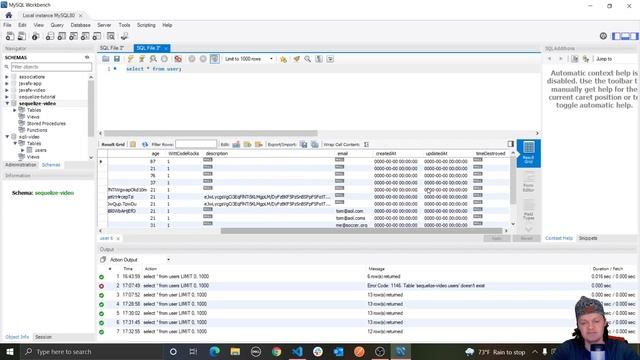Click the Filter objects search field
The image size is (640, 360).
tap(51, 67)
